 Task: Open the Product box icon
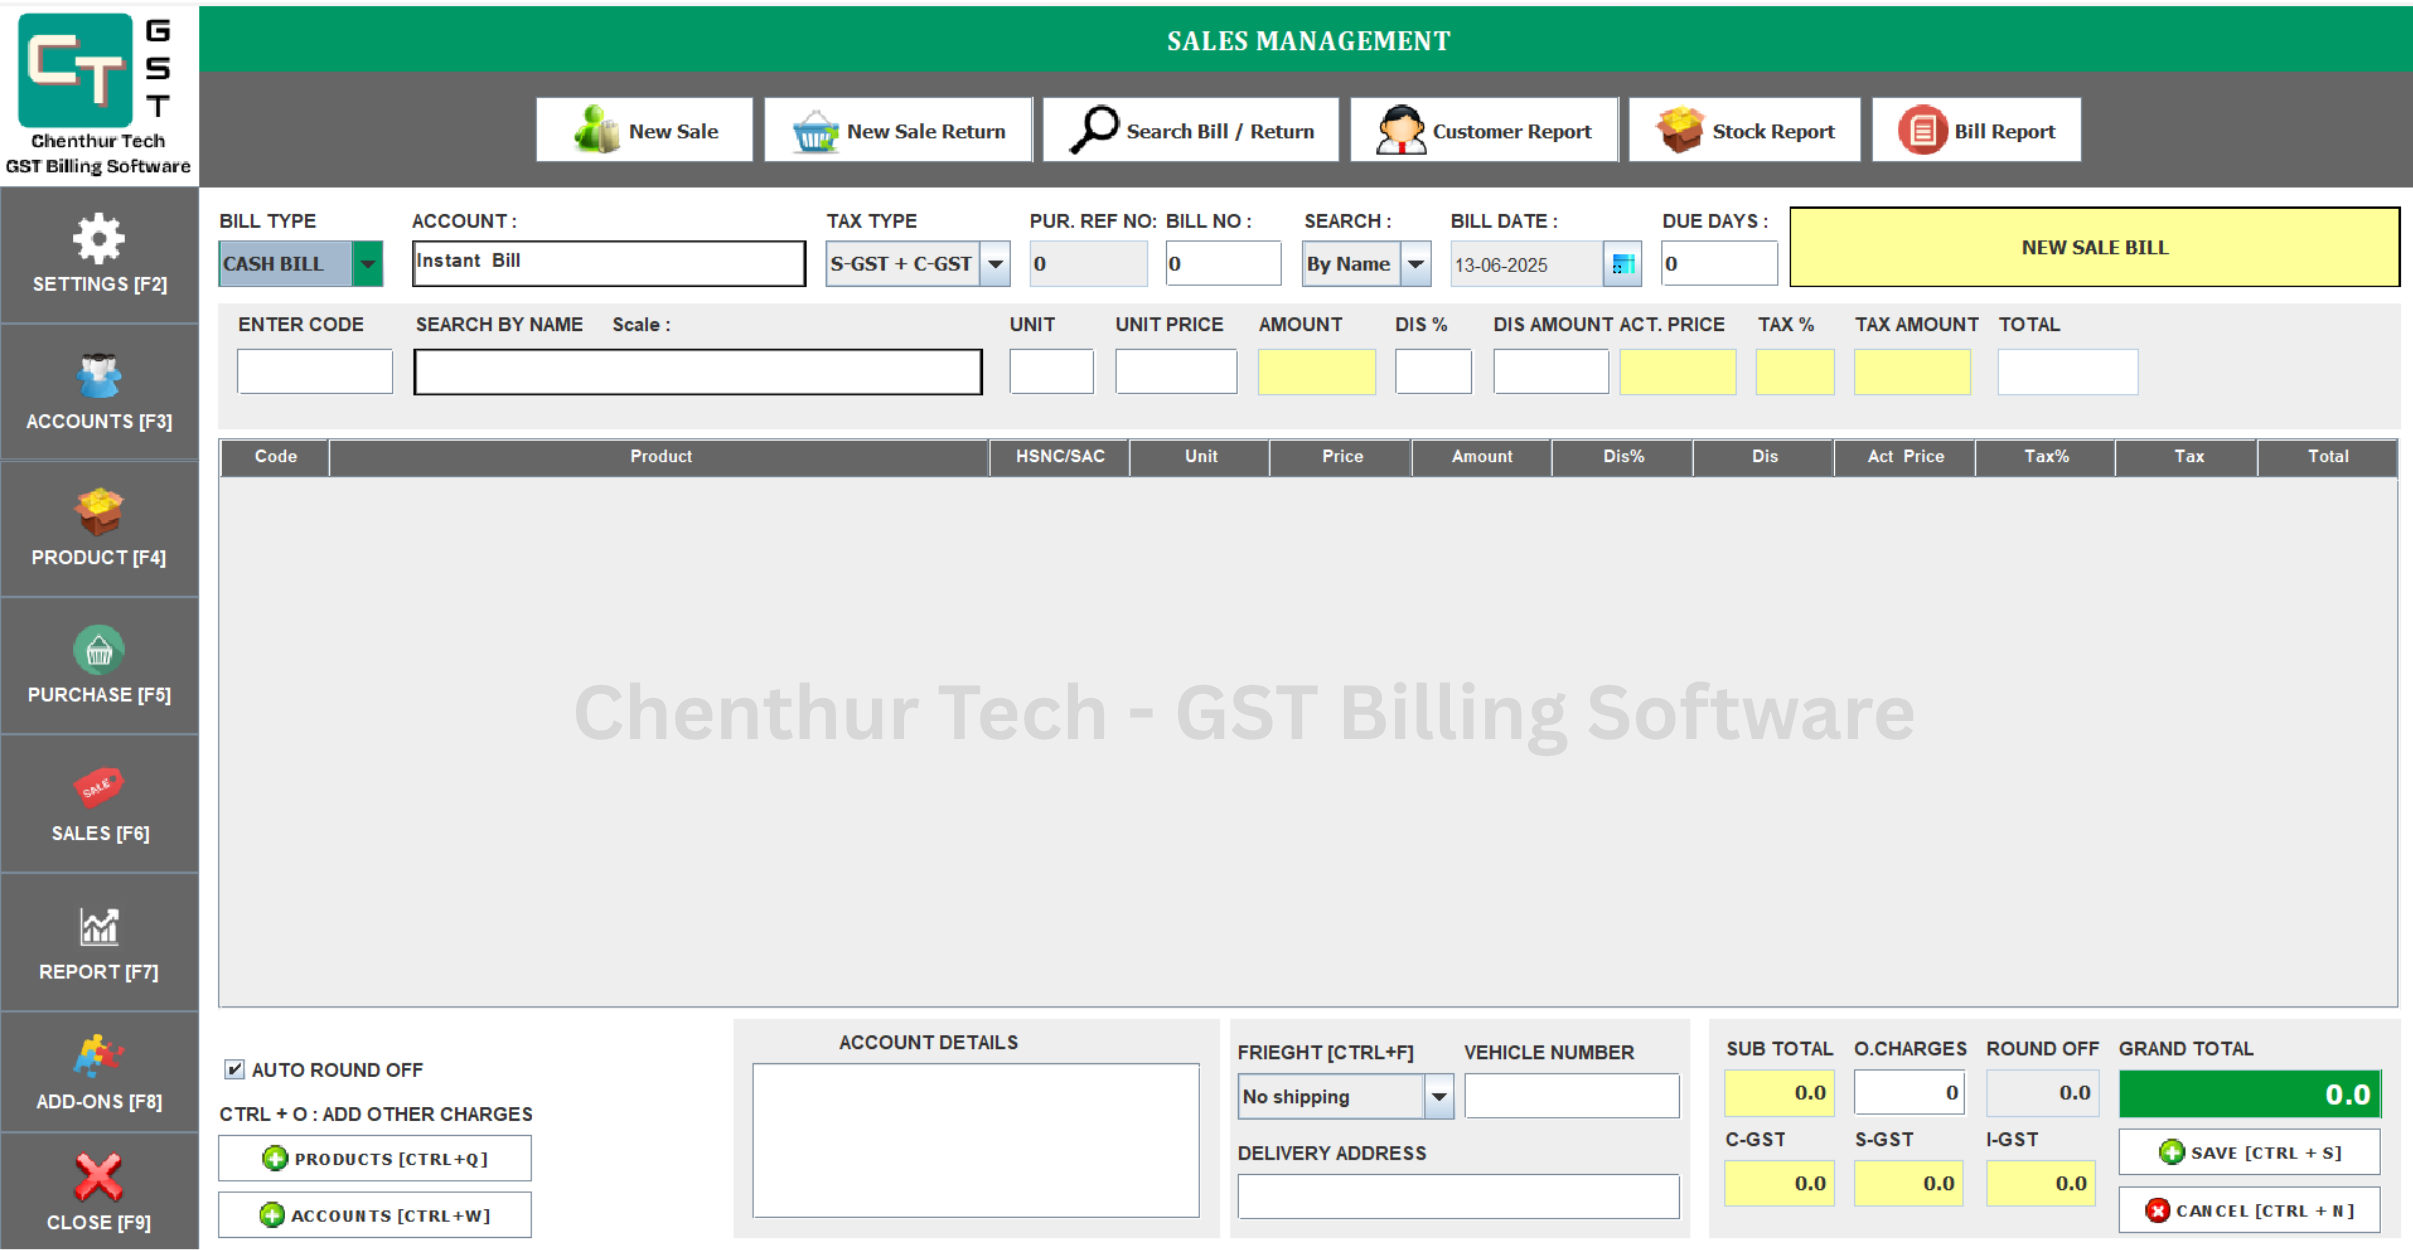pyautogui.click(x=98, y=512)
